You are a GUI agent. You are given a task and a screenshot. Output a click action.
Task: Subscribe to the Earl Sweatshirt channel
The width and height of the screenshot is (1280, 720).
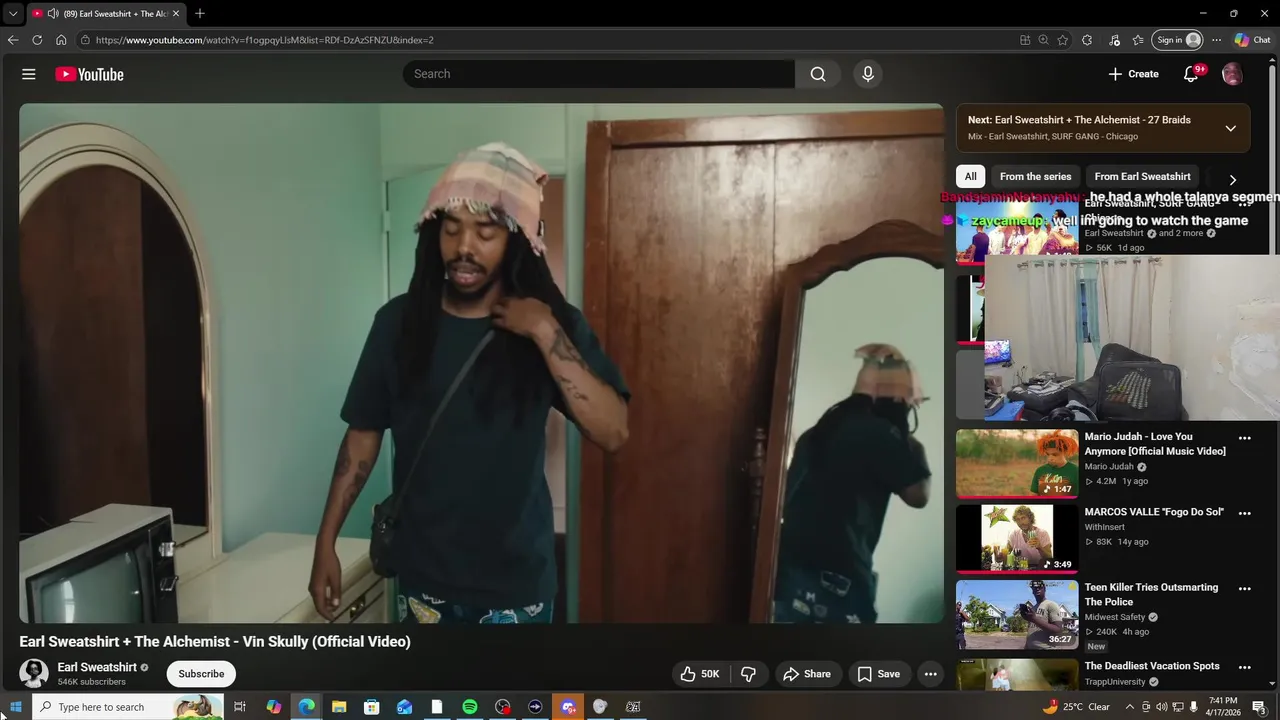(x=201, y=674)
